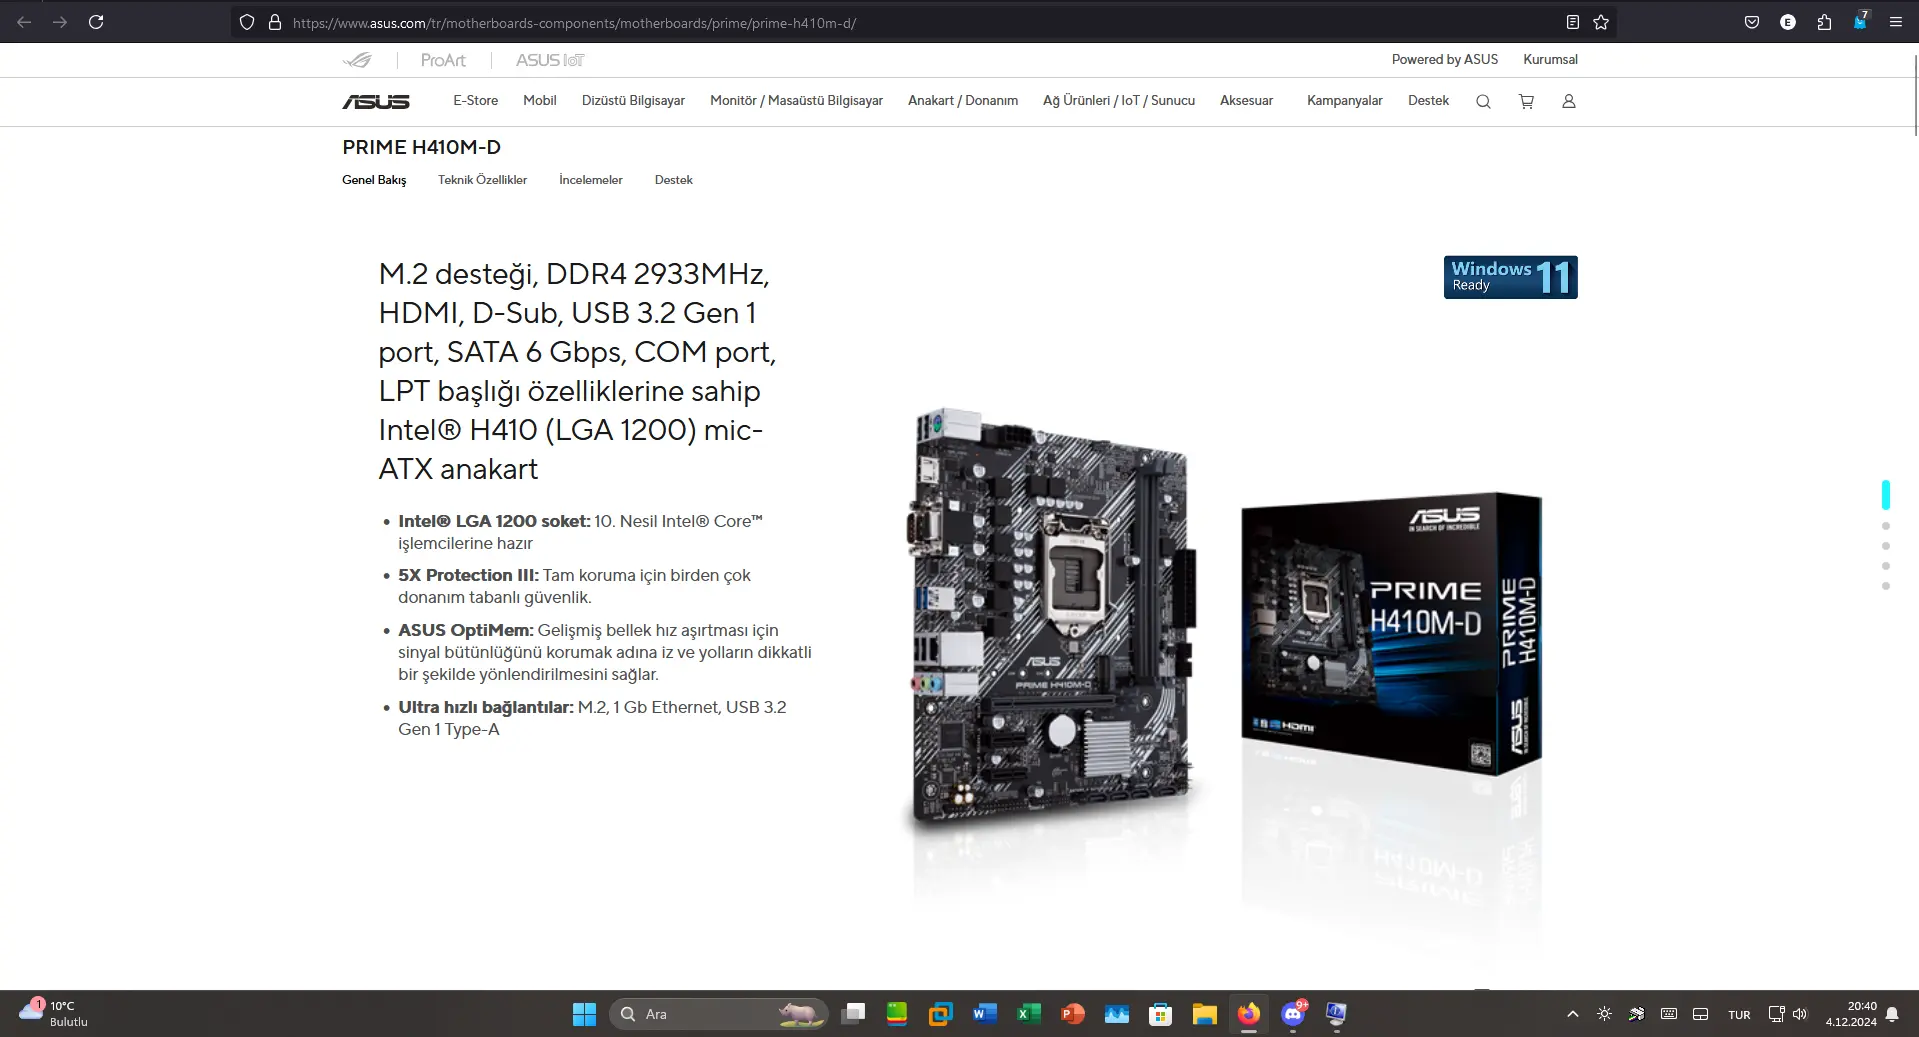Open the E-Store navigation menu
This screenshot has height=1037, width=1919.
[475, 100]
